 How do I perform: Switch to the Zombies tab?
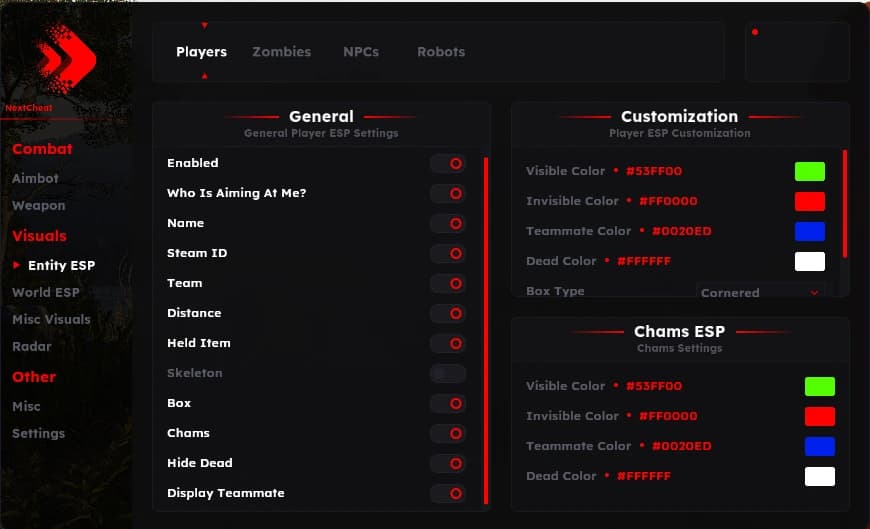pyautogui.click(x=281, y=52)
